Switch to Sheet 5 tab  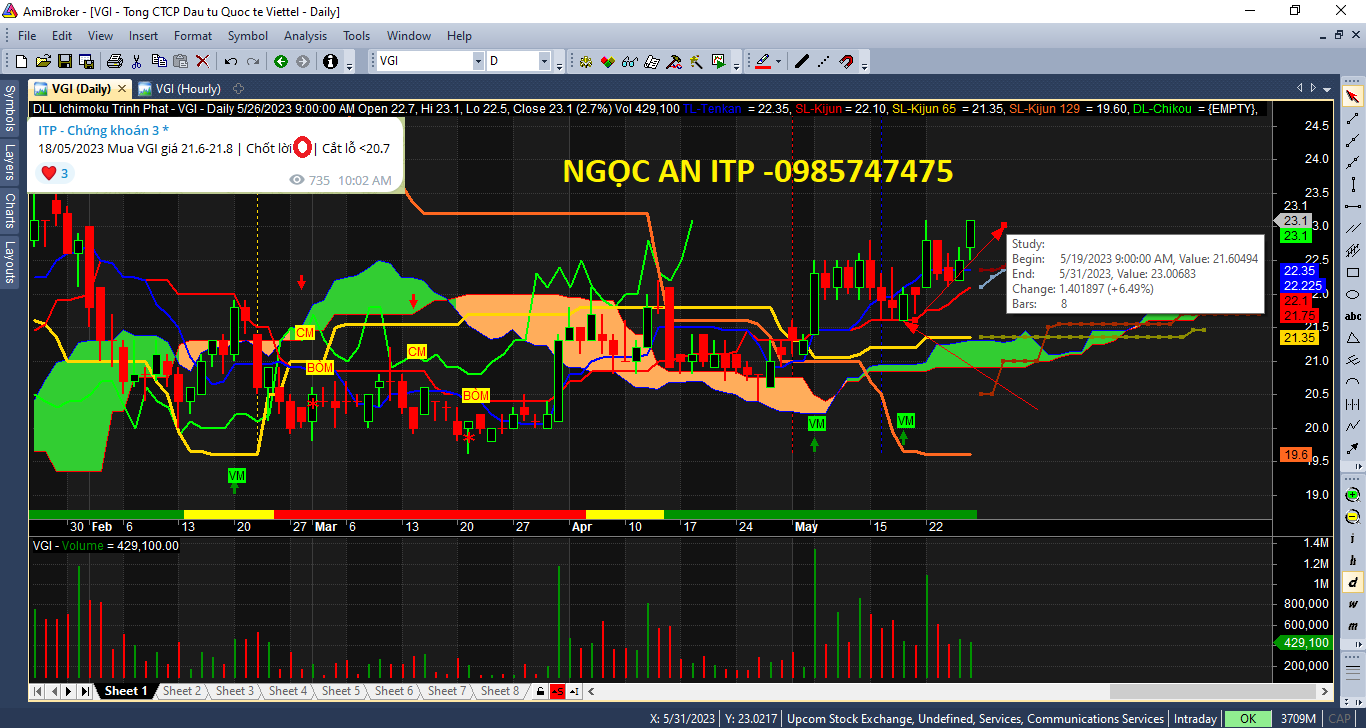point(341,691)
